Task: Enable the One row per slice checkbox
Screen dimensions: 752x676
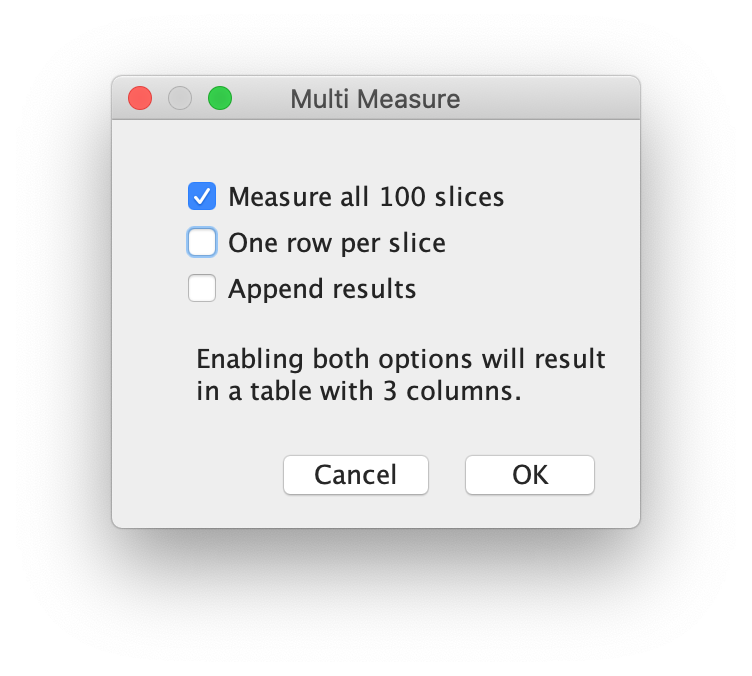Action: [202, 243]
